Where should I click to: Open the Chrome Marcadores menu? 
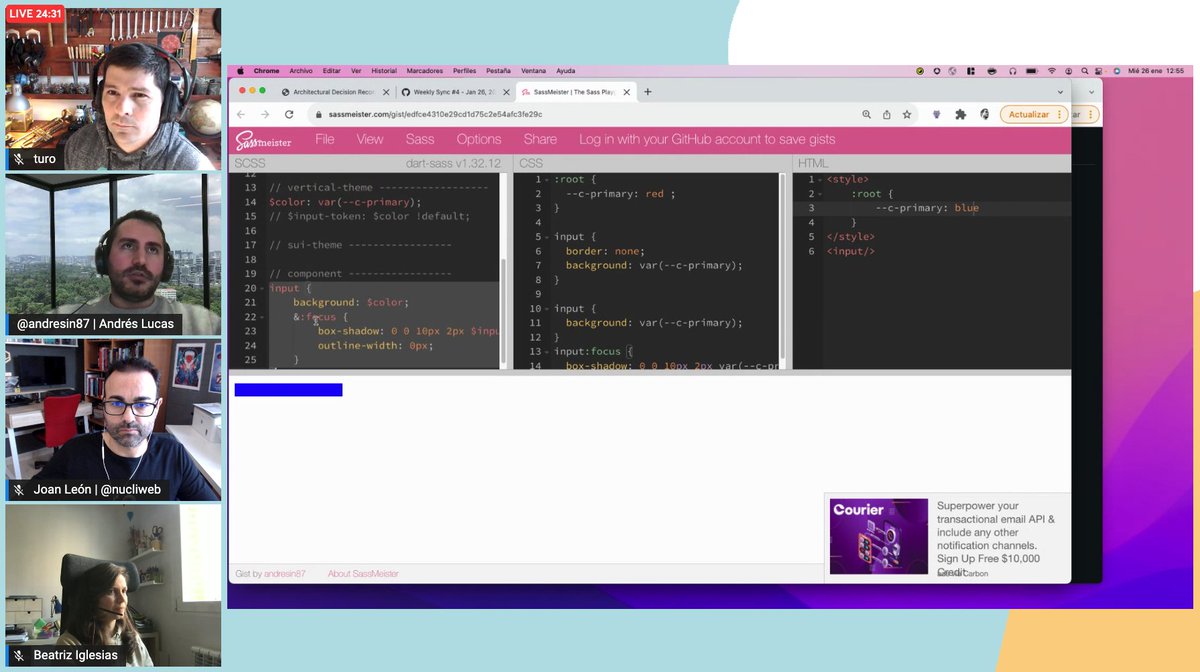424,71
